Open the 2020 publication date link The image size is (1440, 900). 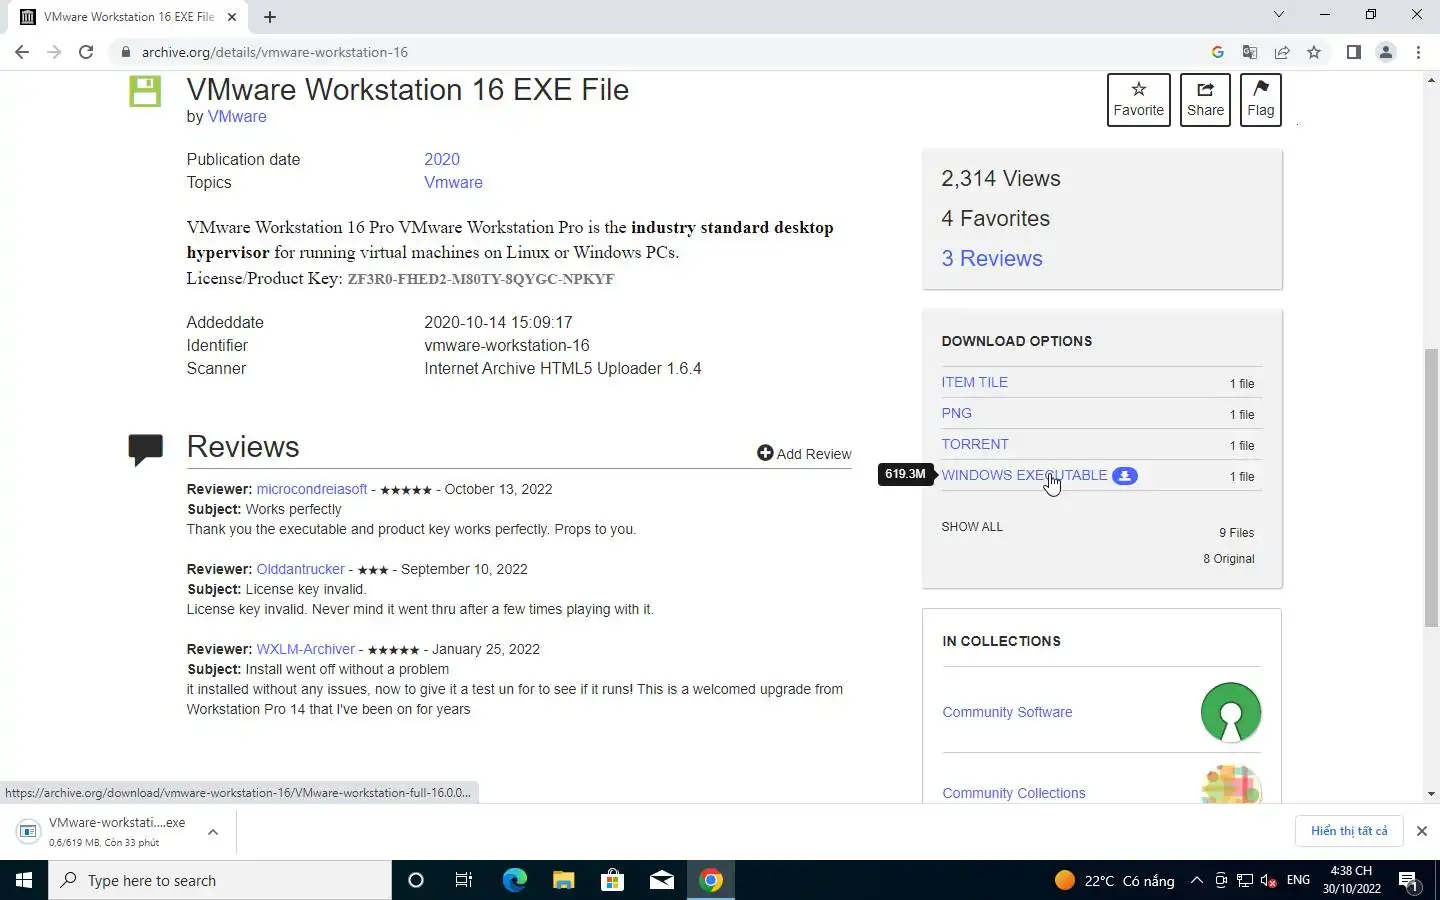(442, 159)
